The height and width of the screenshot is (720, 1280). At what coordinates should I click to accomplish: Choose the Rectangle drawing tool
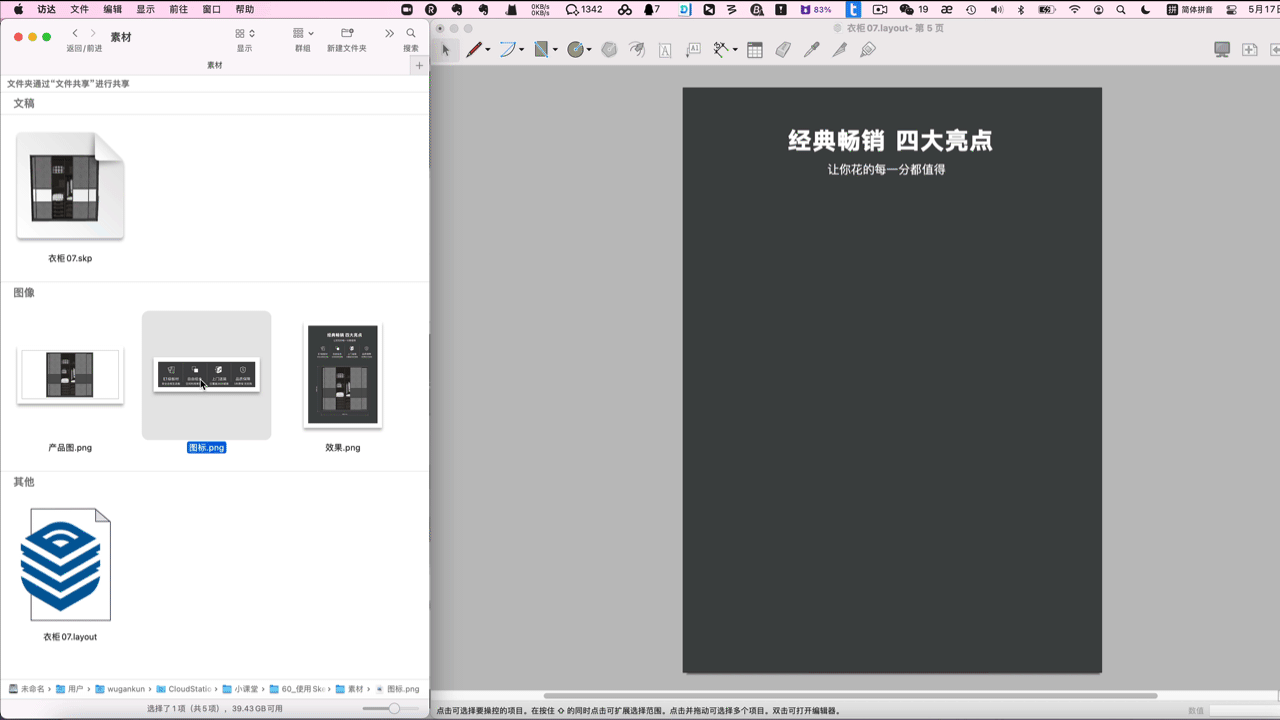(540, 49)
